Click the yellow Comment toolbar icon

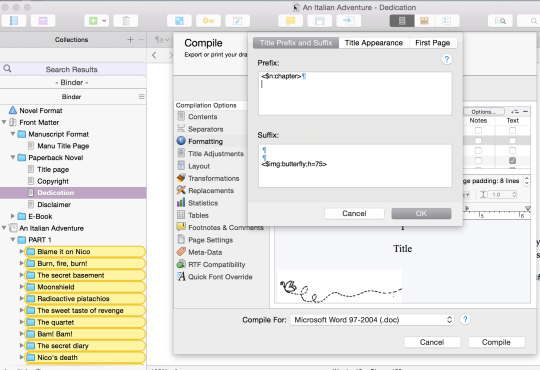pyautogui.click(x=290, y=21)
